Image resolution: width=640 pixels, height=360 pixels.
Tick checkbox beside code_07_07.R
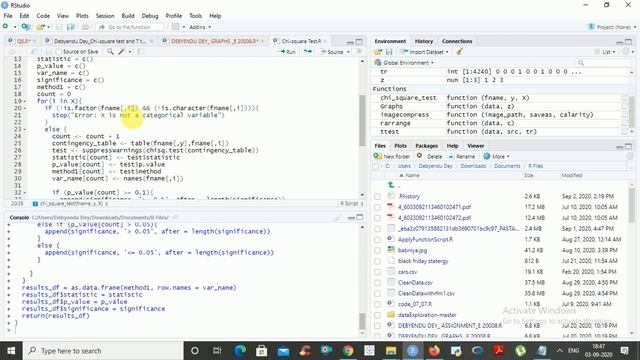pos(377,304)
